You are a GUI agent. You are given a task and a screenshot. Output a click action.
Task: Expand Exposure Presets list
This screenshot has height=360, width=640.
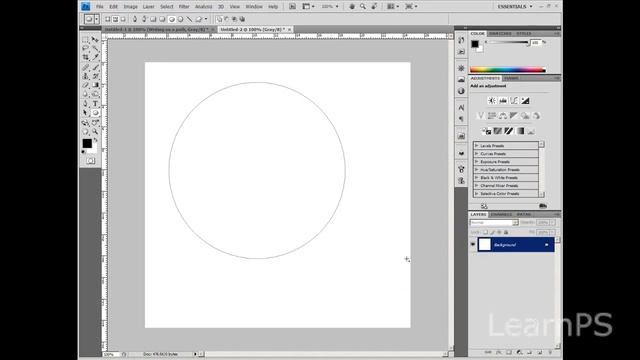click(476, 162)
